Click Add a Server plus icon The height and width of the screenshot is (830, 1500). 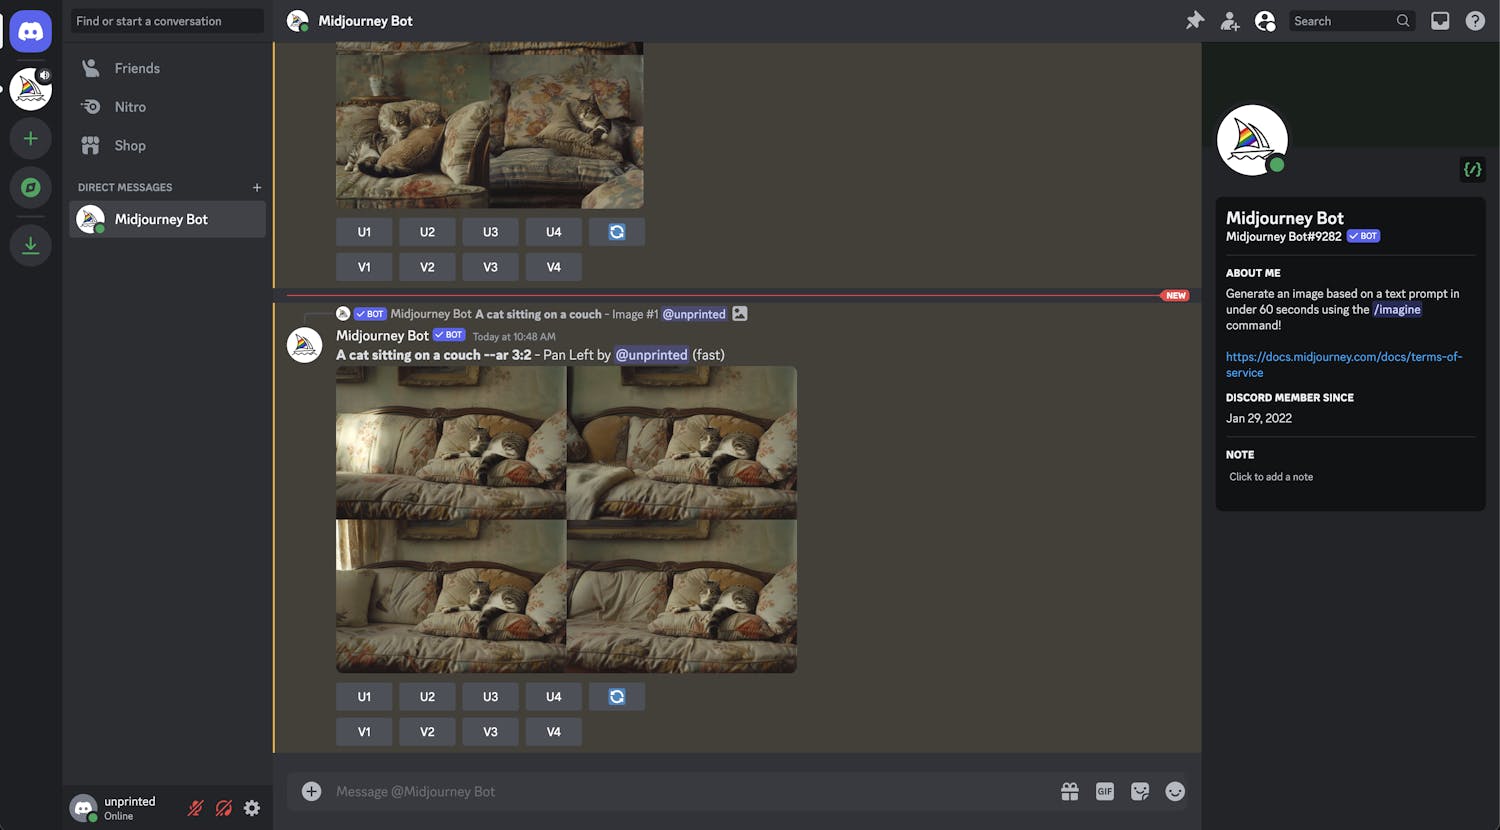pyautogui.click(x=30, y=139)
